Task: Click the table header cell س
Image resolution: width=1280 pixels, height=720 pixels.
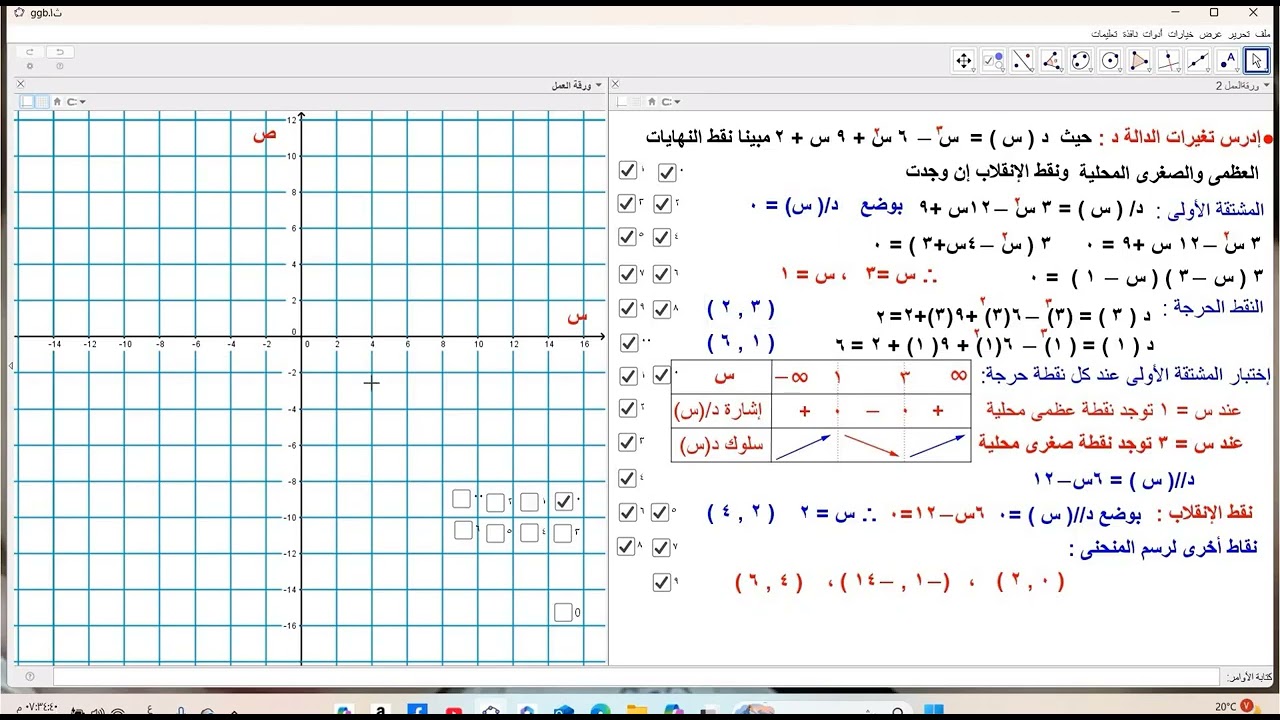Action: [x=723, y=376]
